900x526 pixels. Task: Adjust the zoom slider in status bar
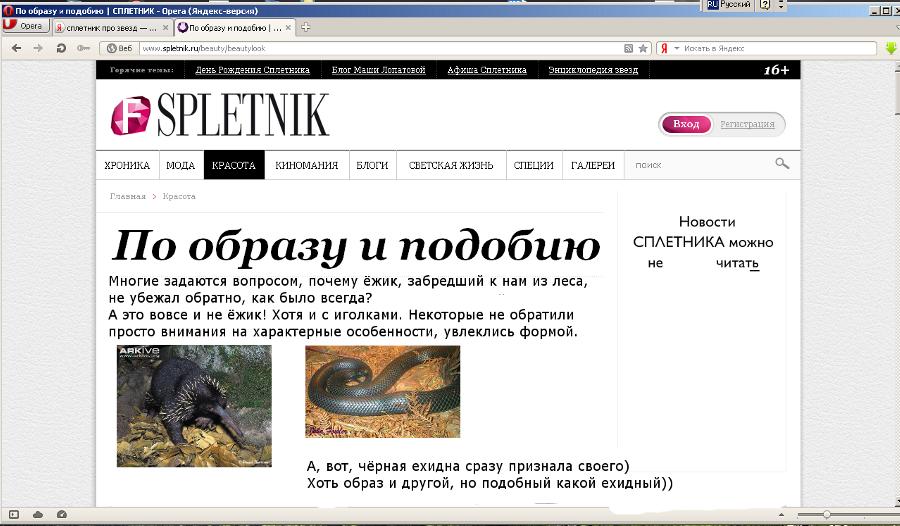coord(826,514)
